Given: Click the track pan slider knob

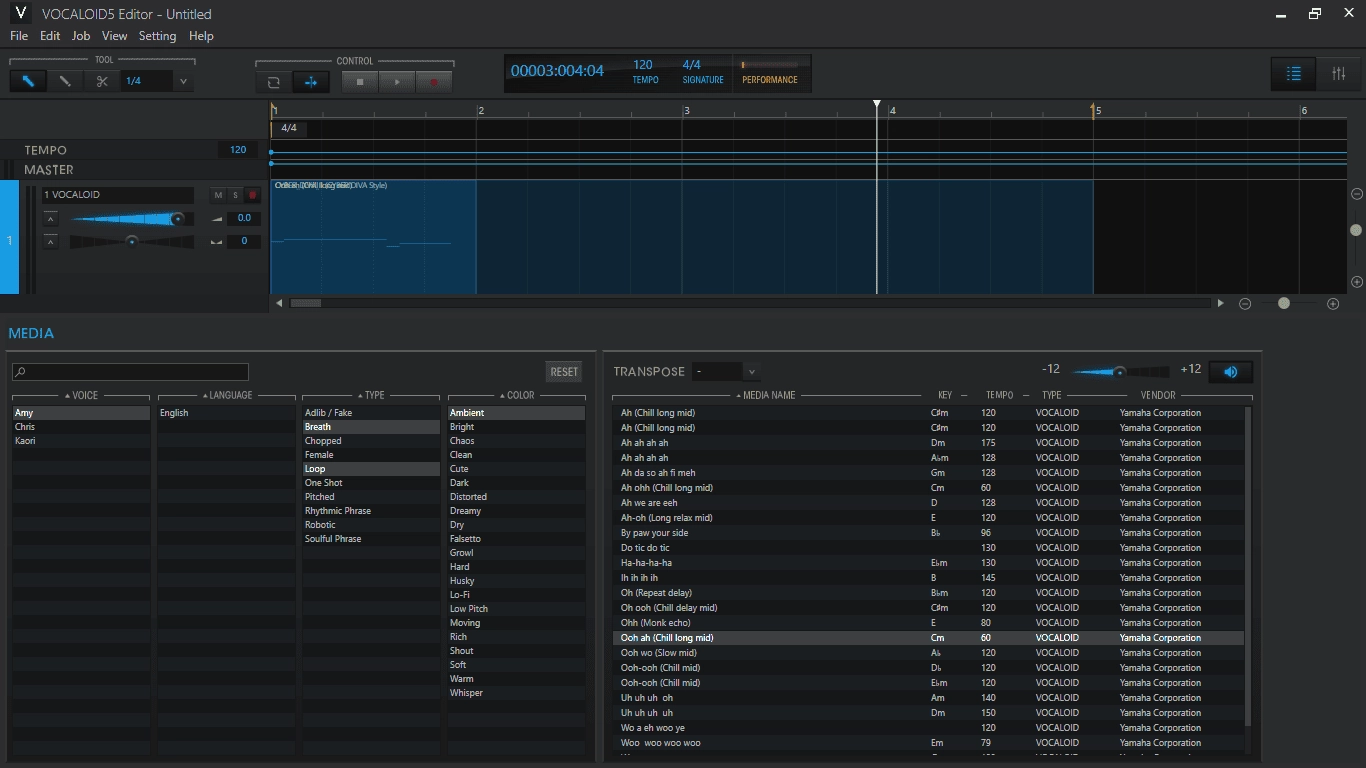Looking at the screenshot, I should tap(131, 241).
